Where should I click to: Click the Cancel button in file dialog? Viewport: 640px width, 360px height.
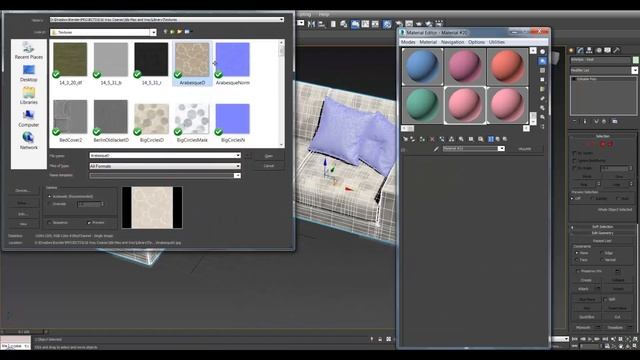(269, 166)
